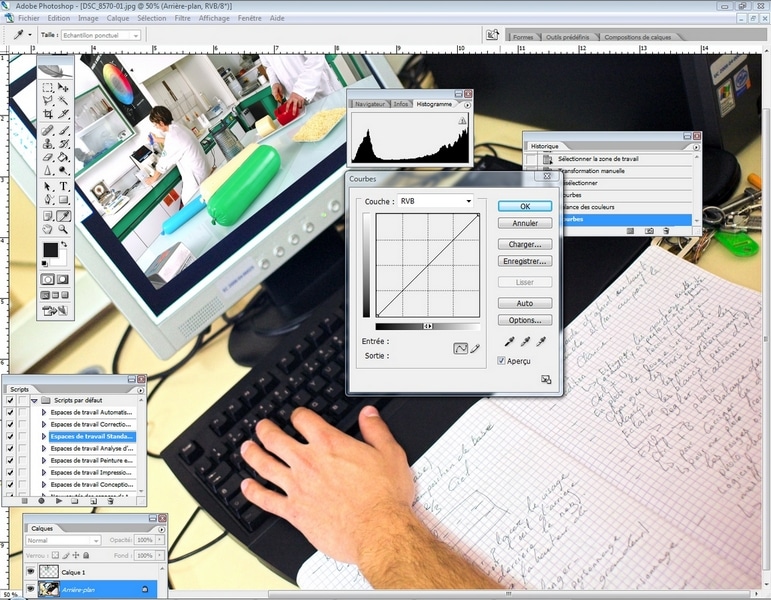Uncheck the Aperçu preview checkbox
771x600 pixels.
tap(502, 361)
